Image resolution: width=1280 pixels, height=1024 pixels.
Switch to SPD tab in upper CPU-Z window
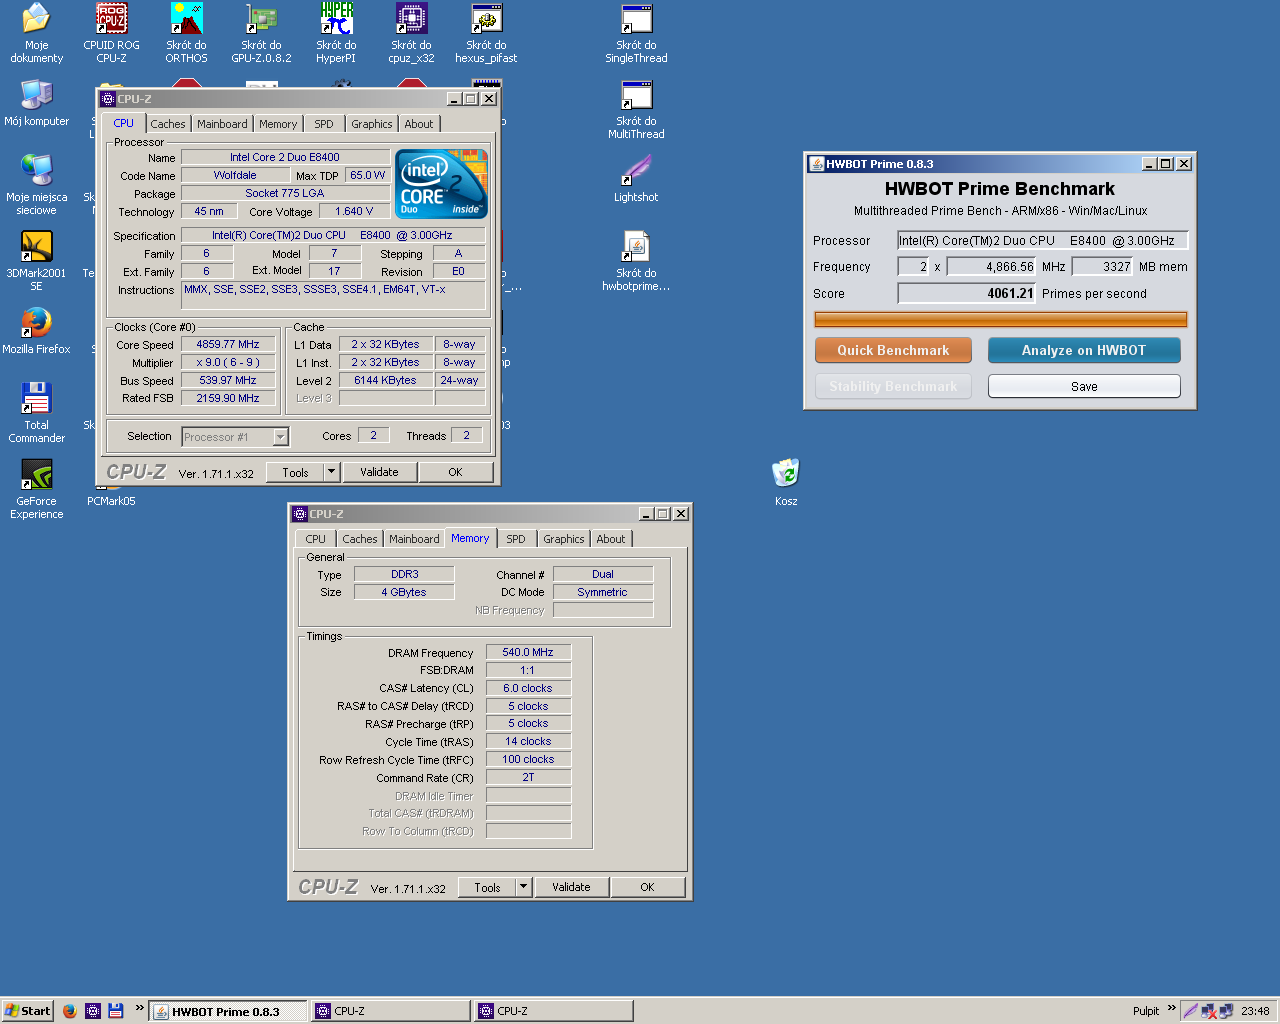[324, 124]
